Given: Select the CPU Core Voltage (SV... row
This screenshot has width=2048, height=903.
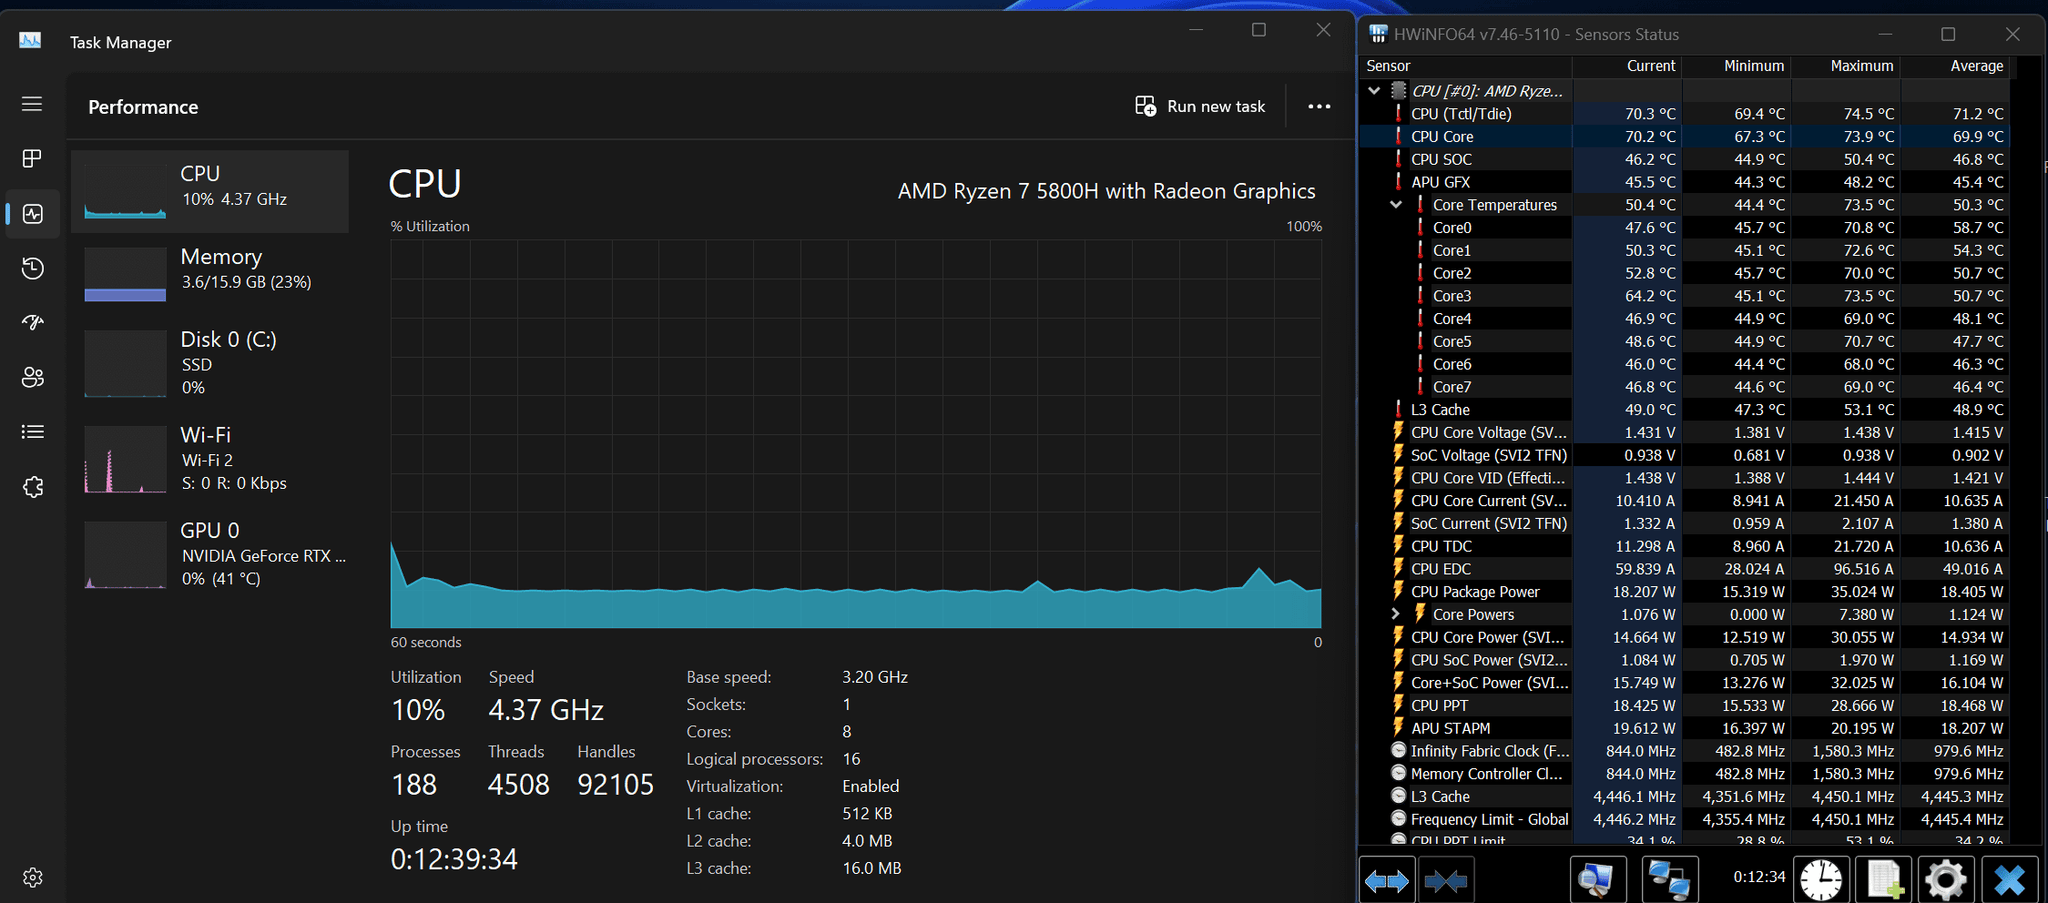Looking at the screenshot, I should pyautogui.click(x=1686, y=432).
